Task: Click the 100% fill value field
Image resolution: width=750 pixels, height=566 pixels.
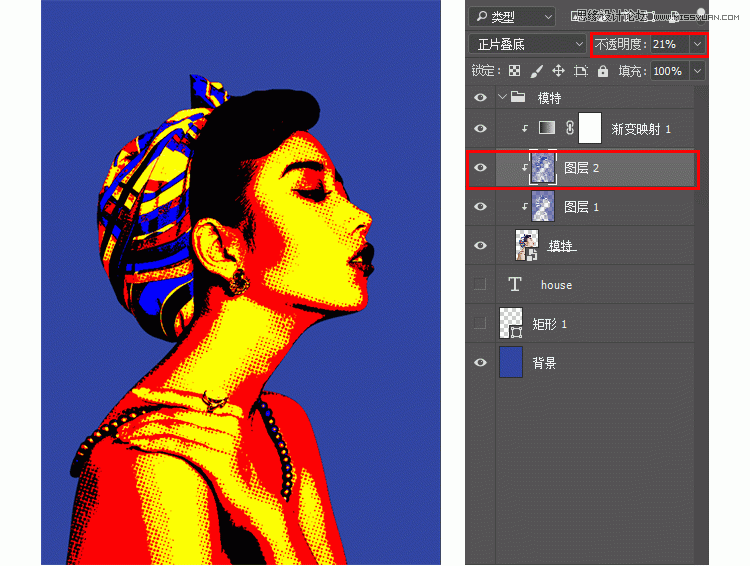Action: pyautogui.click(x=670, y=71)
